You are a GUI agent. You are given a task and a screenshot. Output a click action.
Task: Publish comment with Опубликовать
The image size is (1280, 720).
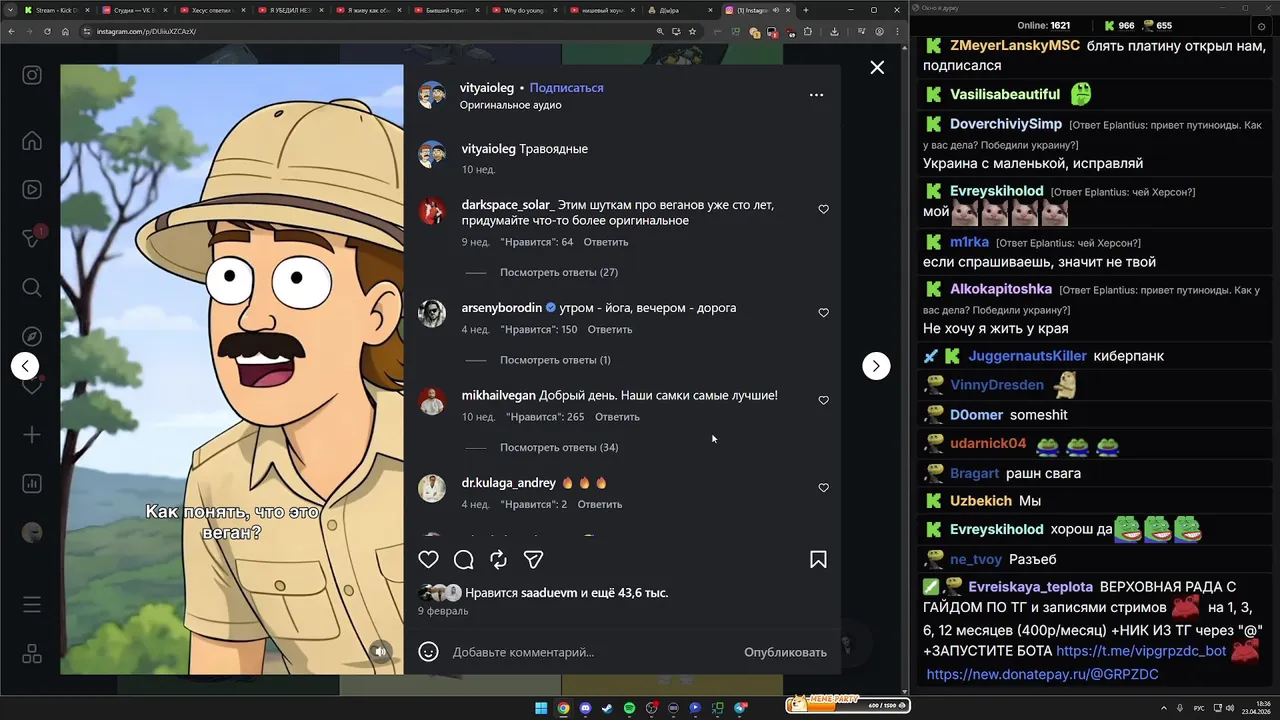[x=785, y=652]
